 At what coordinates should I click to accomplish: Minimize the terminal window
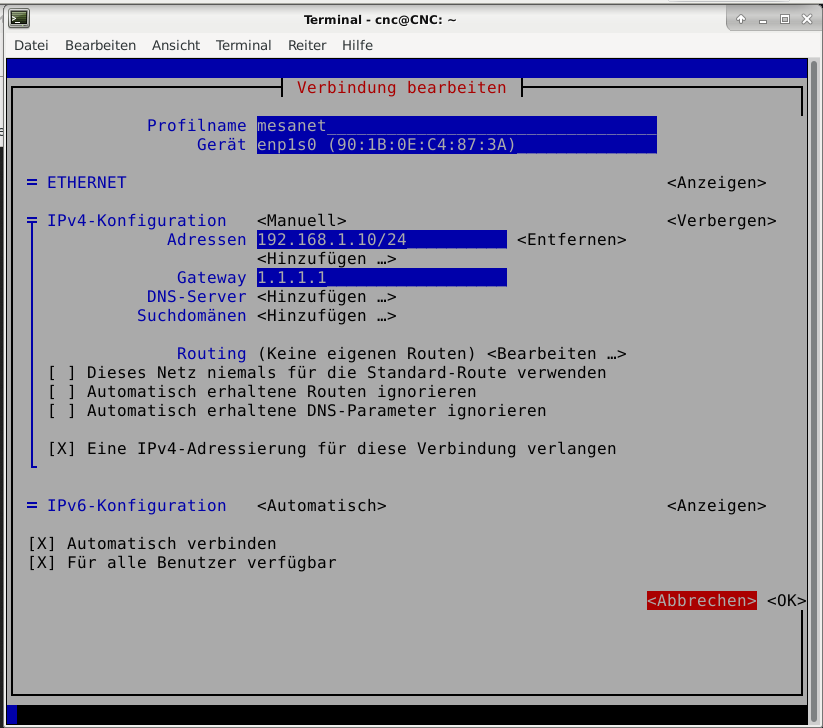pyautogui.click(x=763, y=20)
